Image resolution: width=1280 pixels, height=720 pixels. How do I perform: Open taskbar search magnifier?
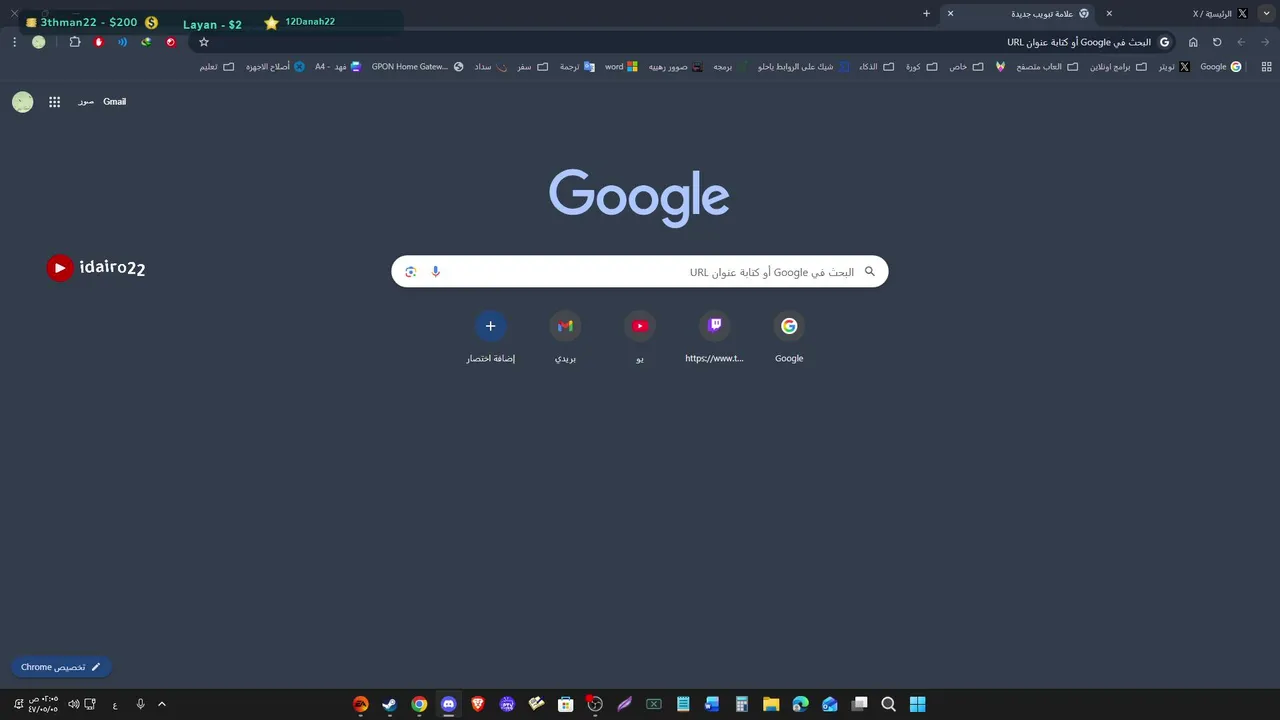coord(888,704)
